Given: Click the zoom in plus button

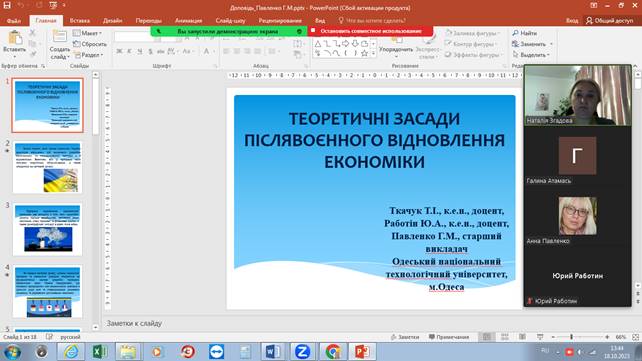Looking at the screenshot, I should (x=607, y=337).
